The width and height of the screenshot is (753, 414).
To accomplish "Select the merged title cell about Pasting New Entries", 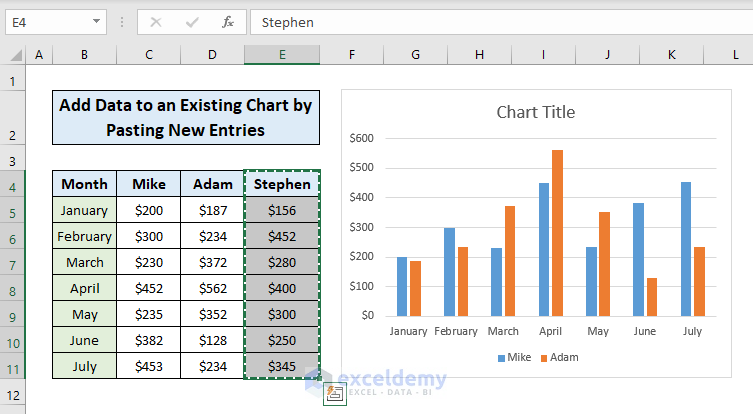I will point(186,117).
